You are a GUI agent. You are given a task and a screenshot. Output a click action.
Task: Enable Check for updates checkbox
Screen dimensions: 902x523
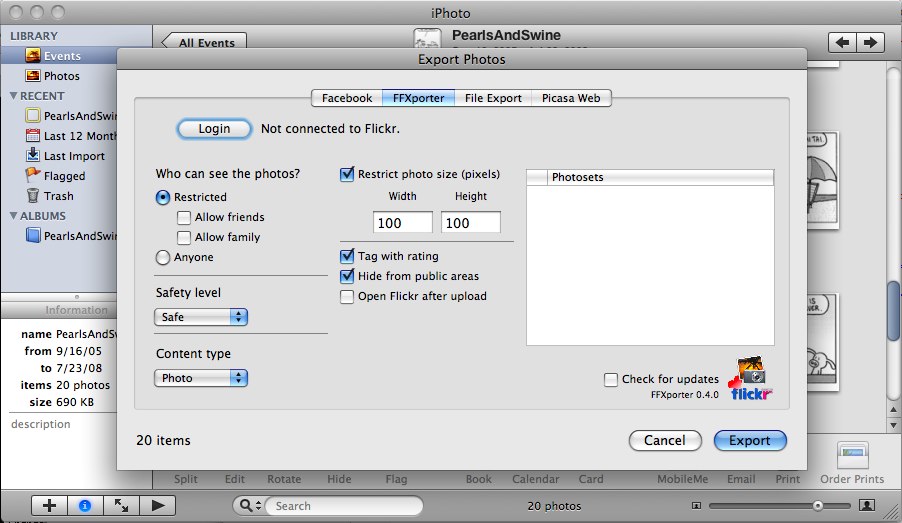click(611, 380)
